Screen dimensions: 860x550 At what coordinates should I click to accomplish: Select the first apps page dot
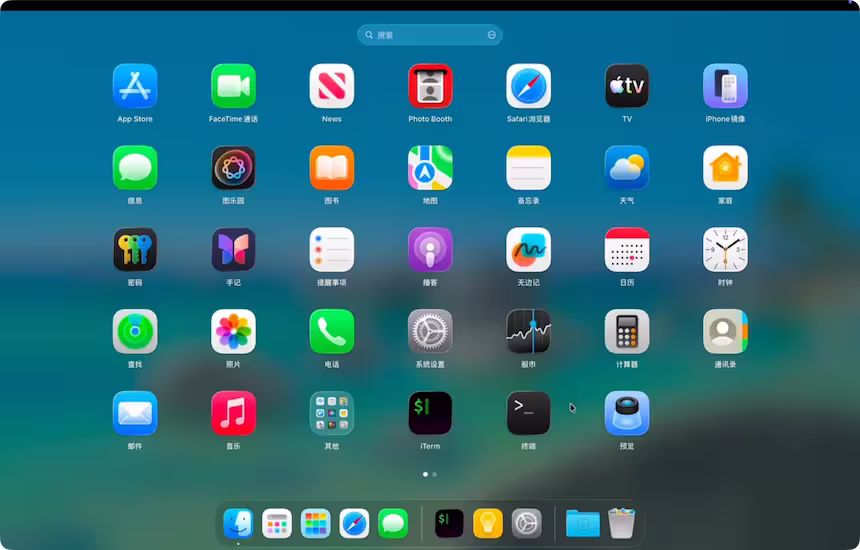point(426,474)
